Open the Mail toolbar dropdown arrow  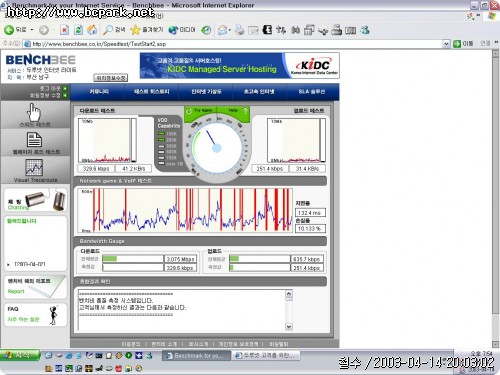[230, 30]
